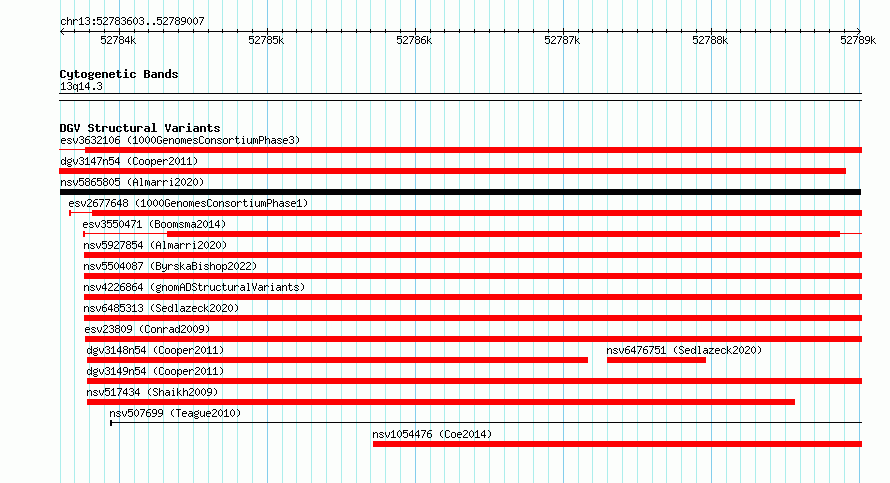
Task: Click the red bar under dgv3149n54
Action: point(475,381)
